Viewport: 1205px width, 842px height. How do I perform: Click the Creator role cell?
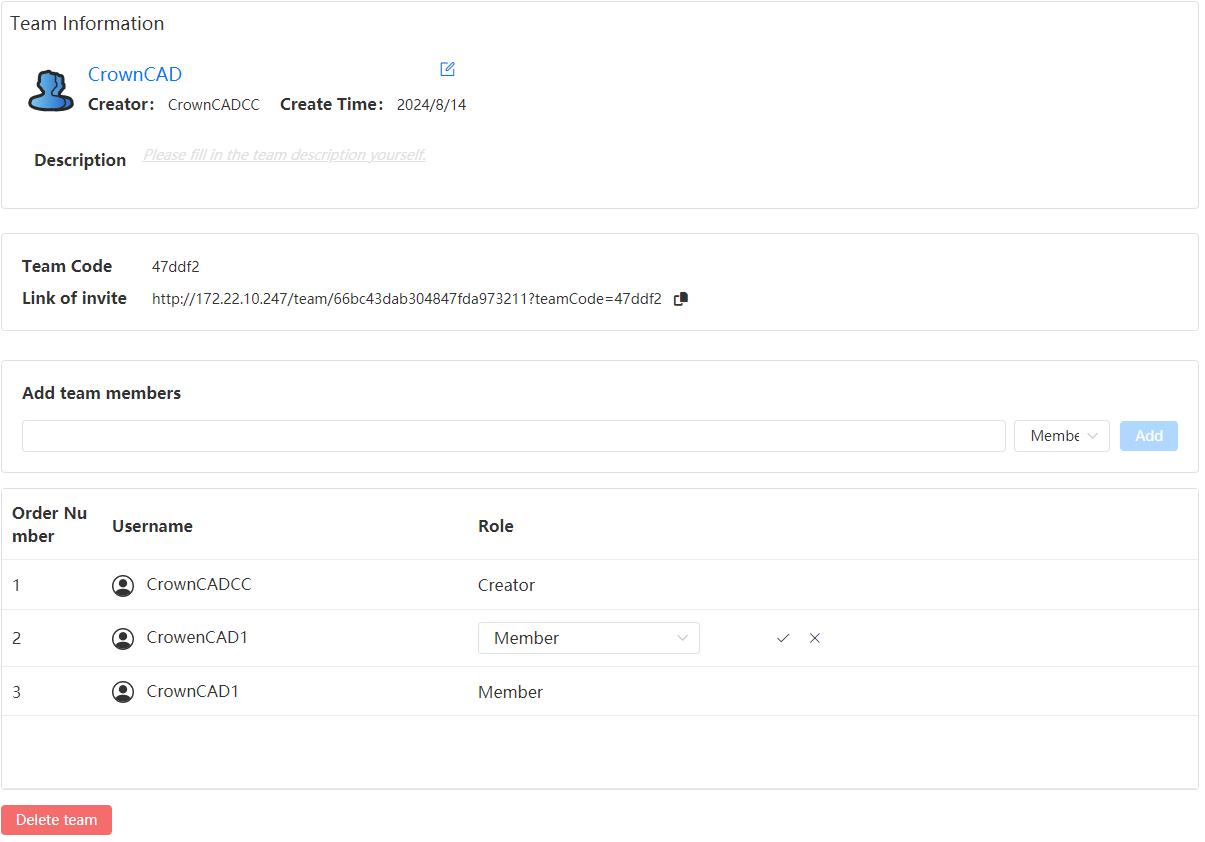507,586
